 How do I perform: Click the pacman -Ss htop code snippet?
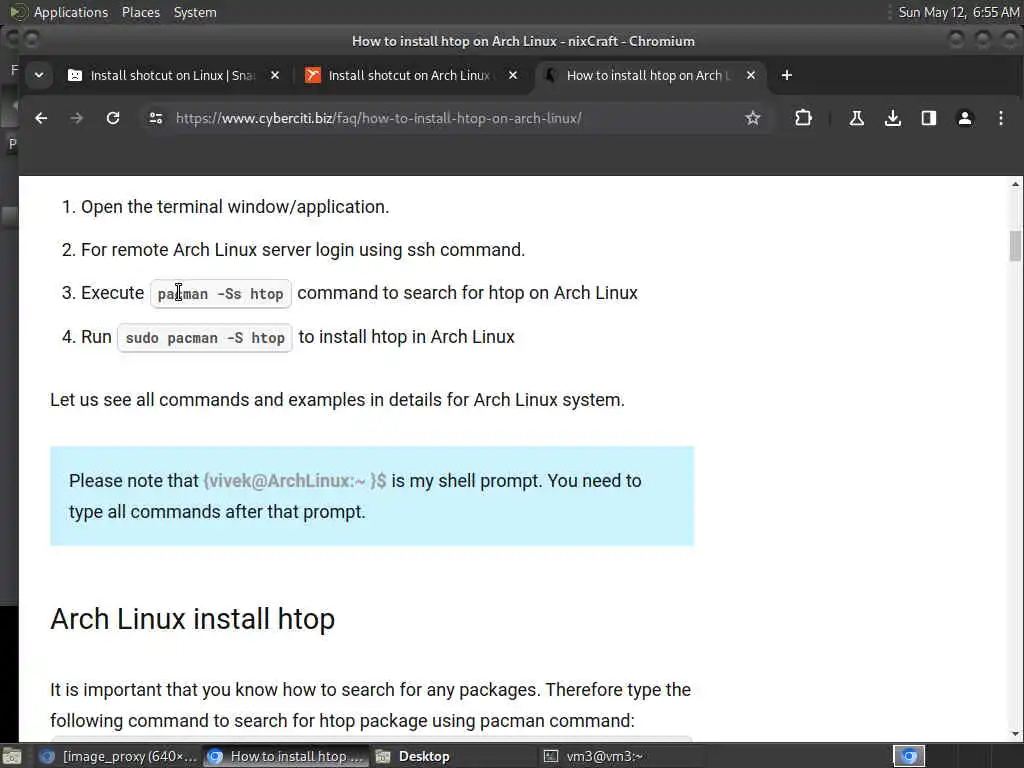(x=221, y=294)
